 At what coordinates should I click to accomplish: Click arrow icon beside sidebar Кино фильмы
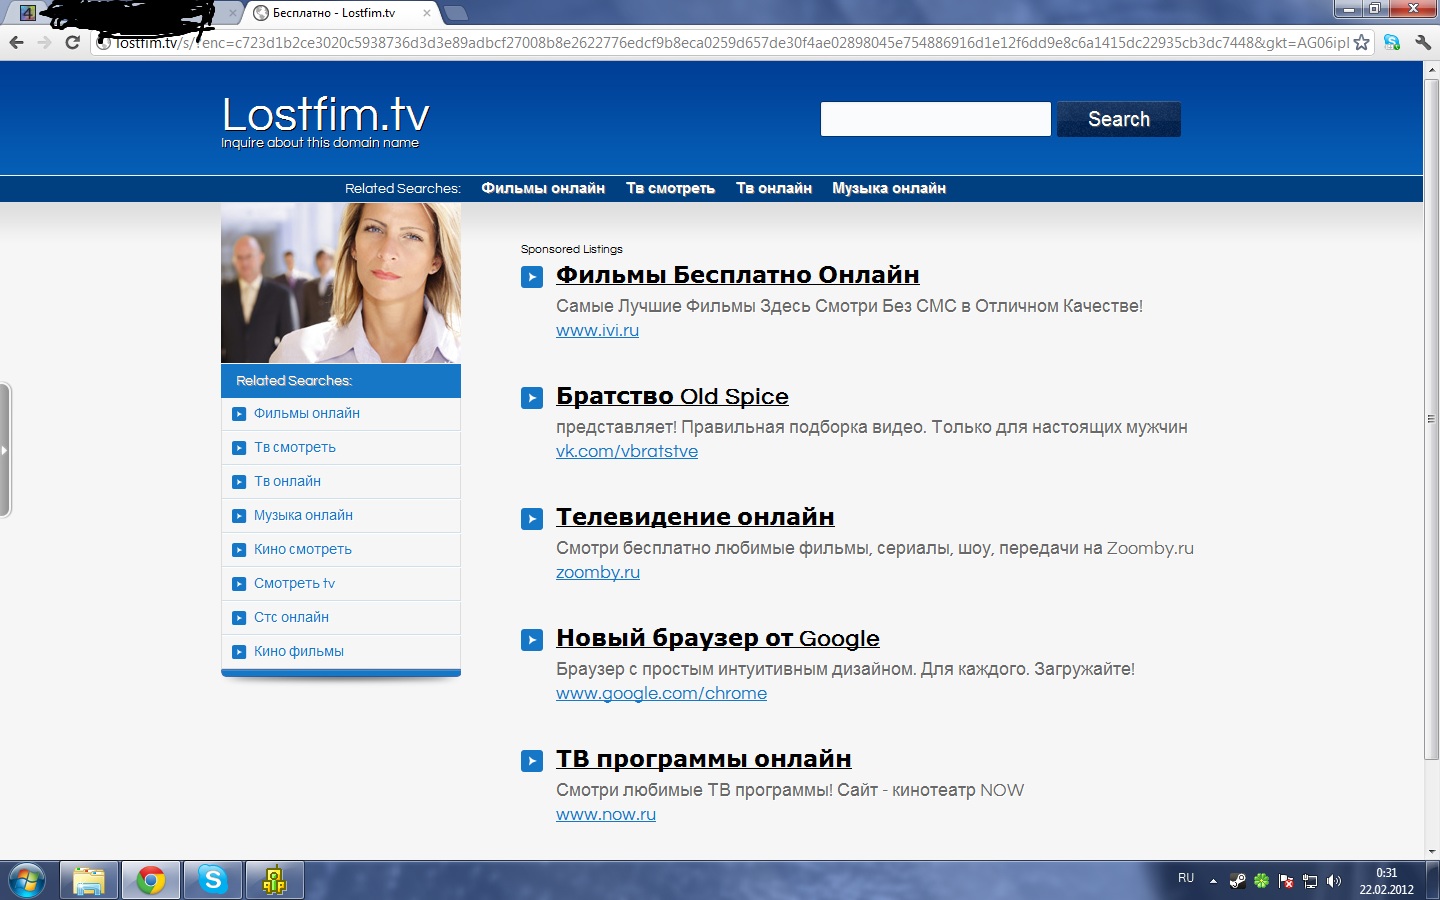[x=239, y=652]
